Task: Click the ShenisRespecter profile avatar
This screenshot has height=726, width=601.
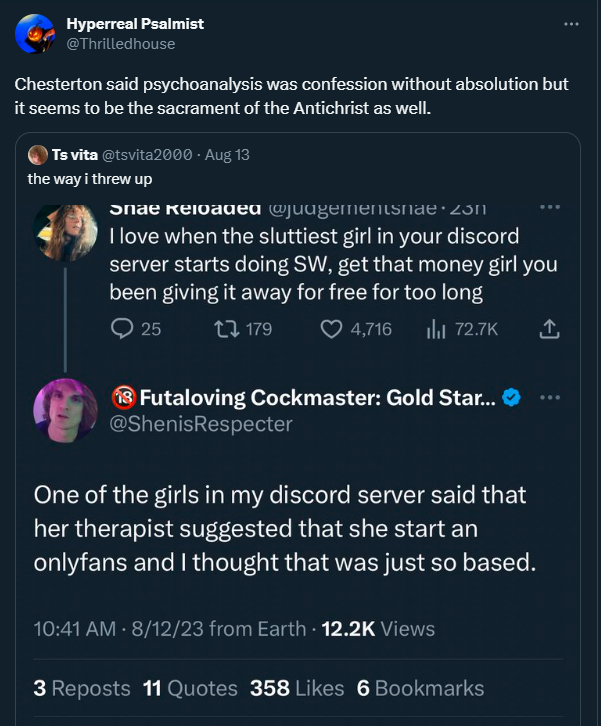Action: pos(66,411)
